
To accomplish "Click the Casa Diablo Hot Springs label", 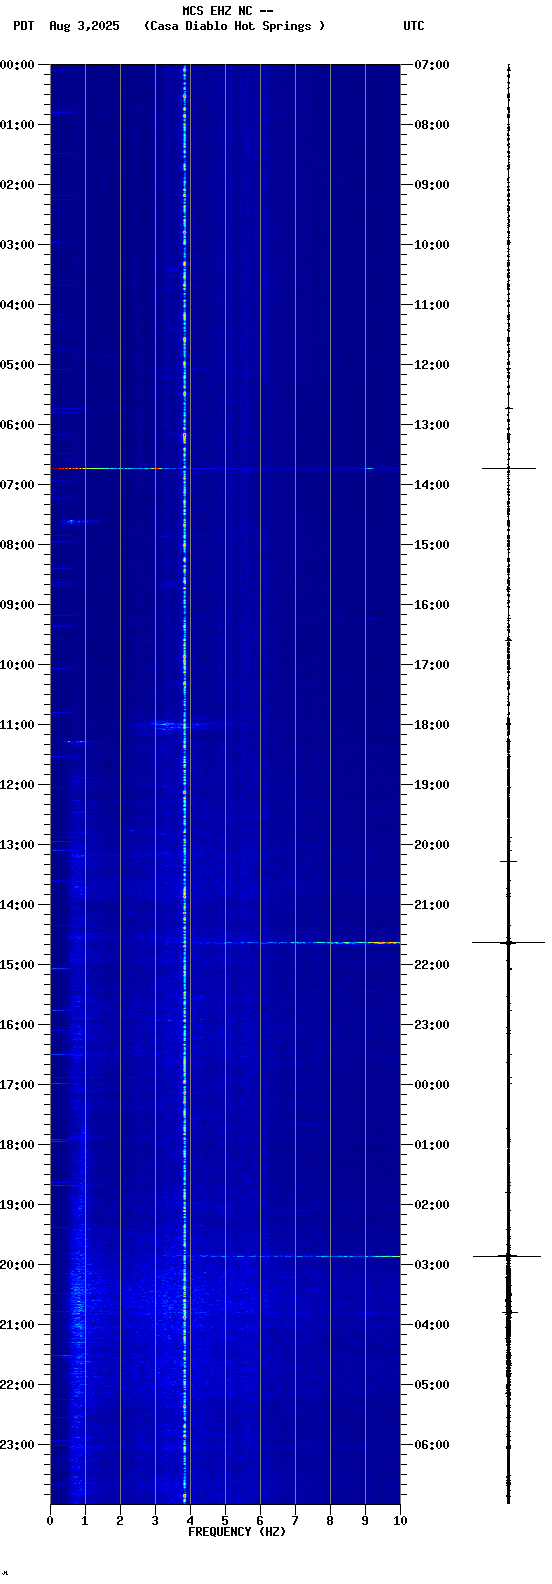I will 234,26.
